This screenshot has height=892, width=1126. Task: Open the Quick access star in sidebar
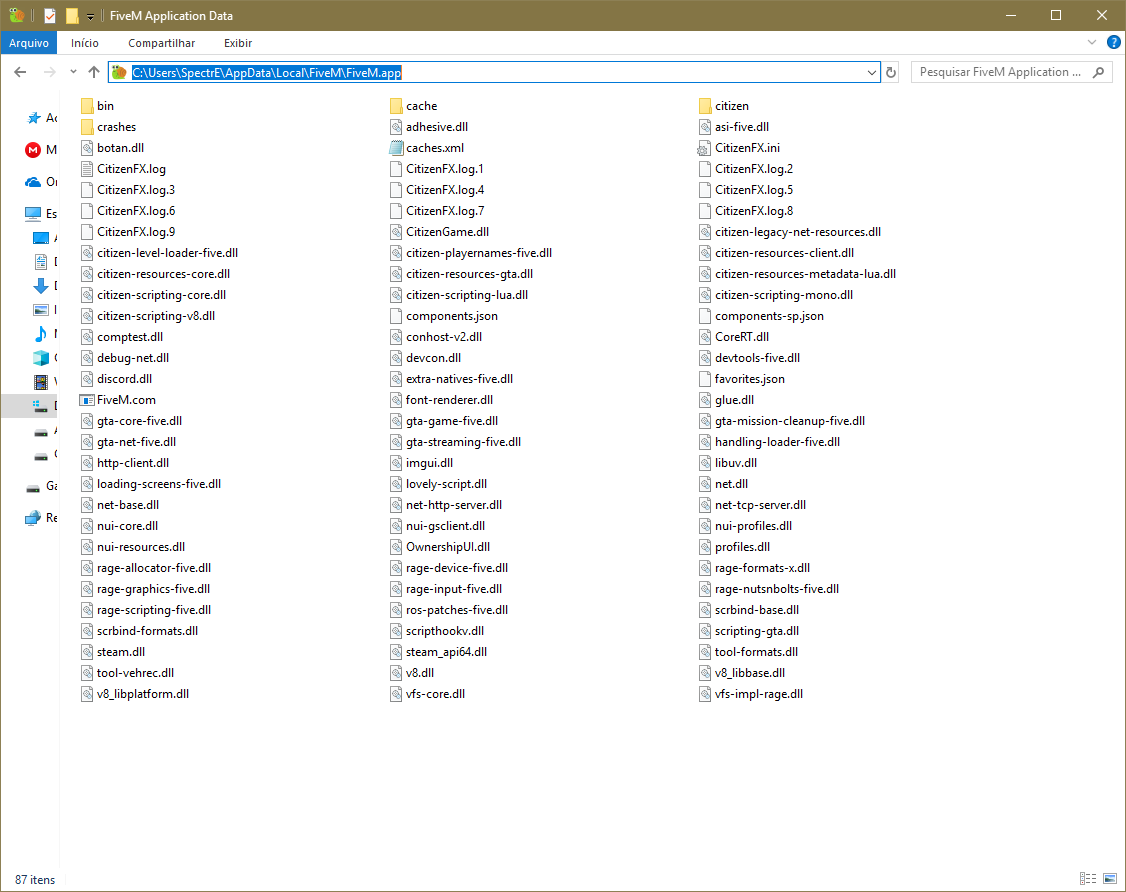pyautogui.click(x=34, y=118)
